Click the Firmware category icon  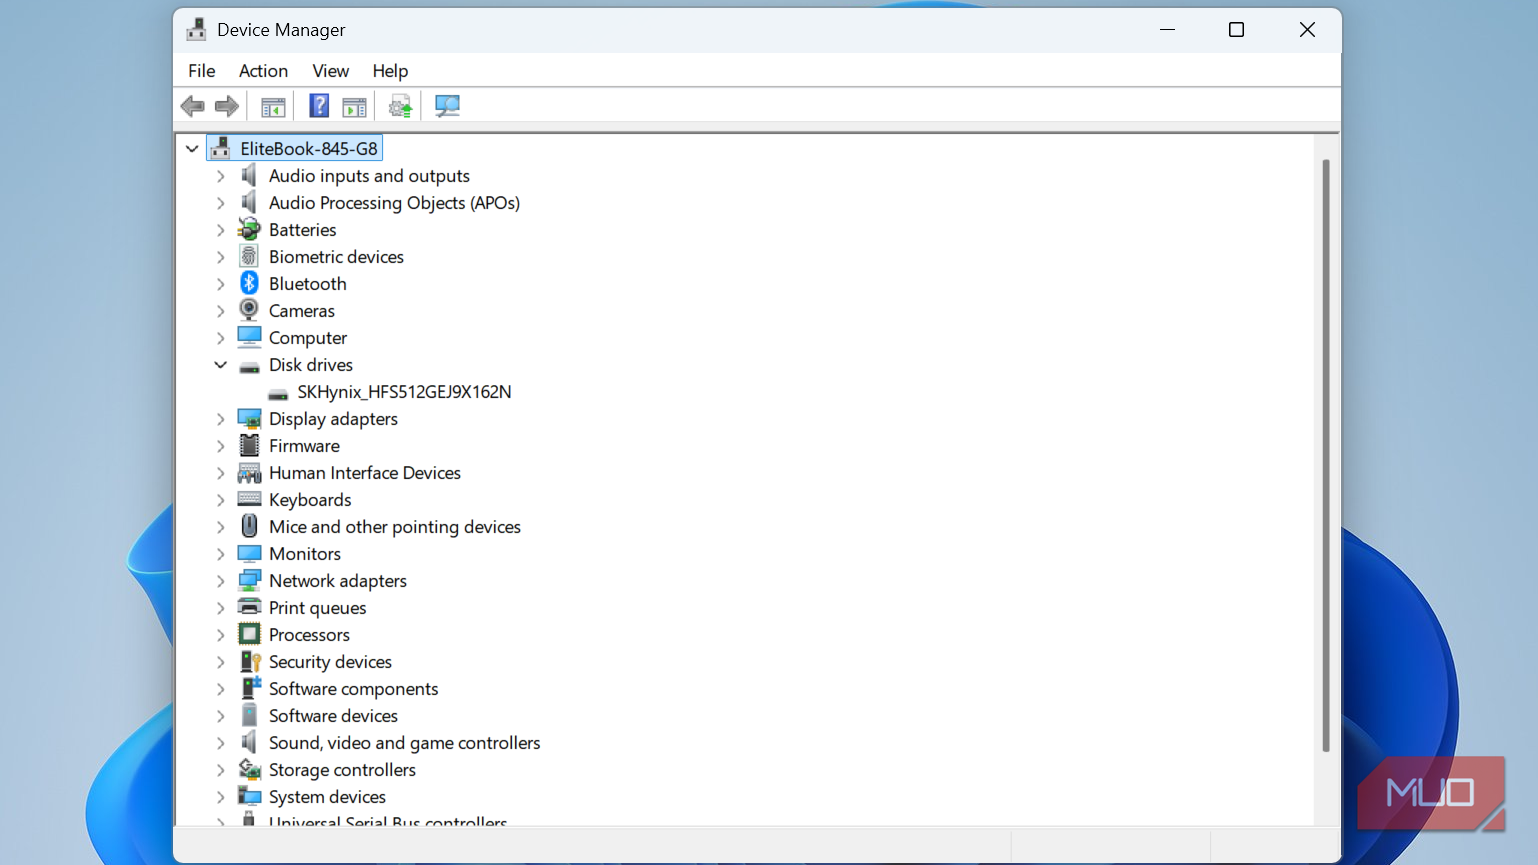(x=249, y=446)
